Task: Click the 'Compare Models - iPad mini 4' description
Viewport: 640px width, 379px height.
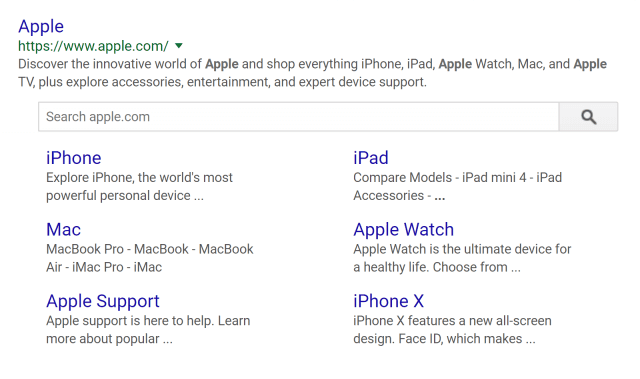Action: tap(458, 177)
